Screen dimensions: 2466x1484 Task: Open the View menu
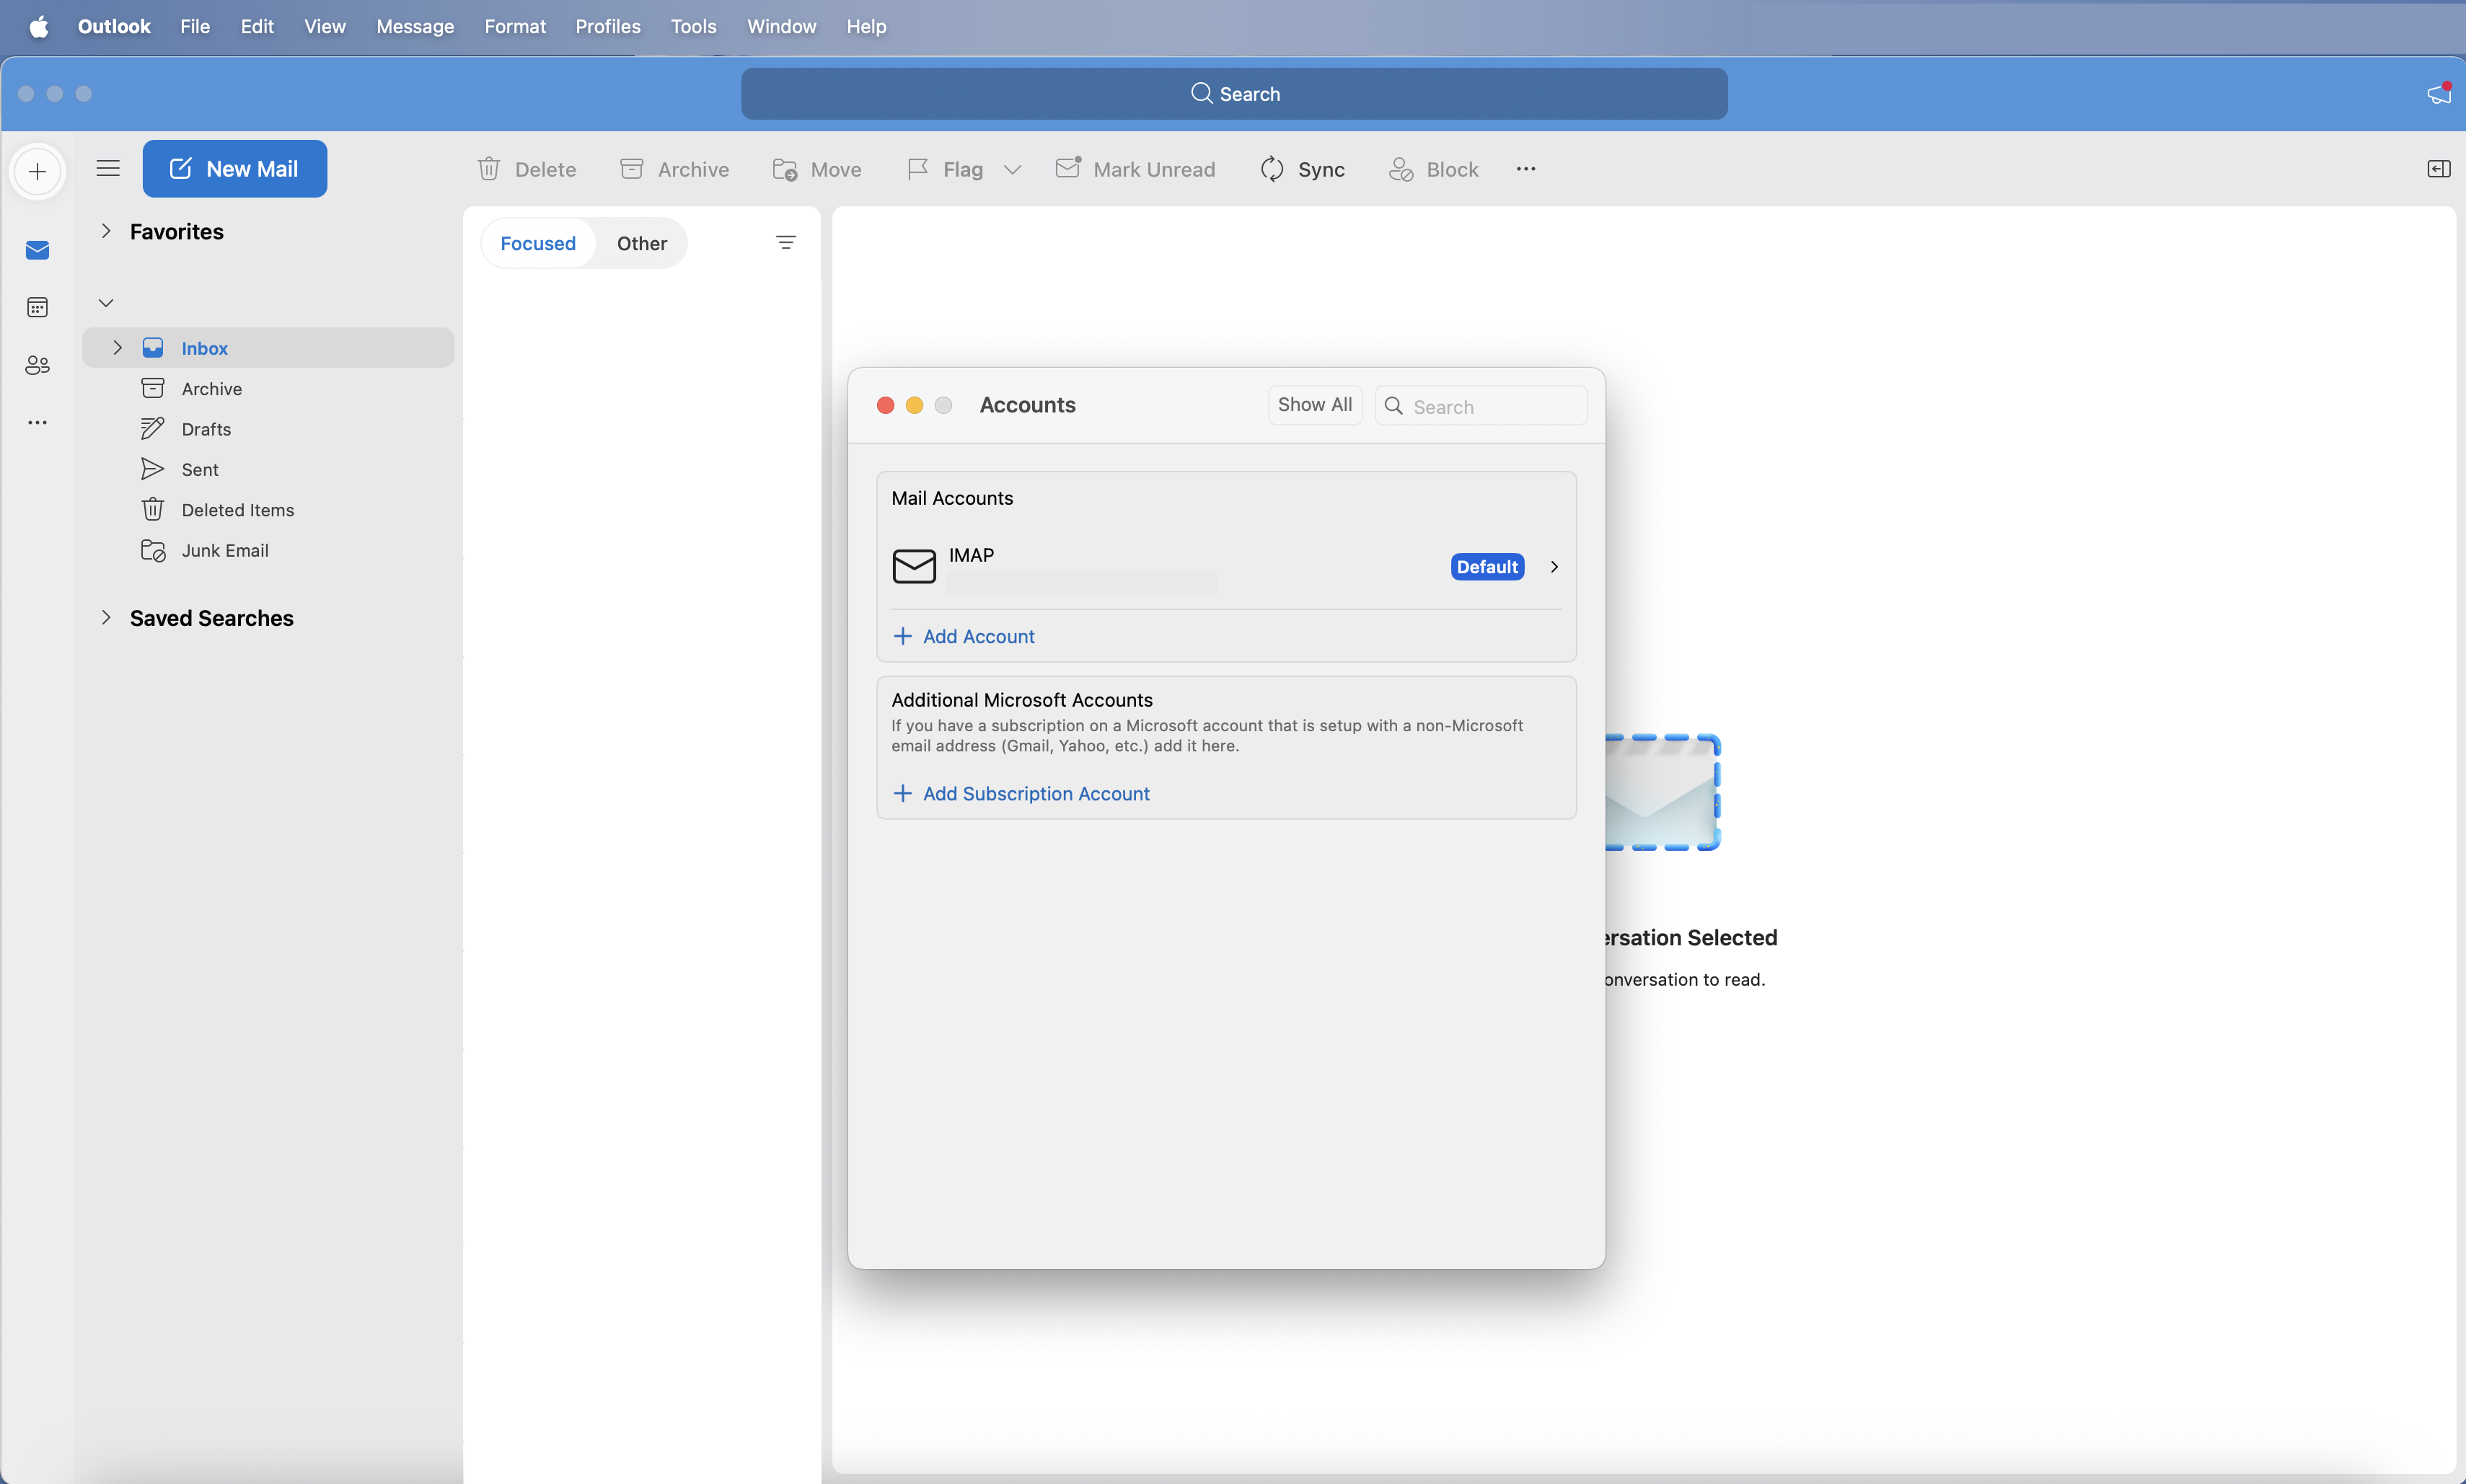325,27
